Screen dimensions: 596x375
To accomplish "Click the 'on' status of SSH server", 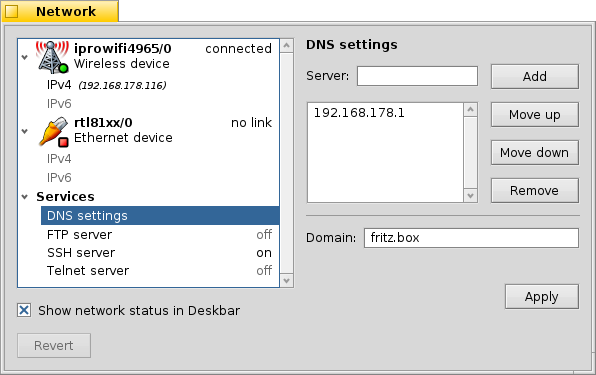I will point(264,253).
